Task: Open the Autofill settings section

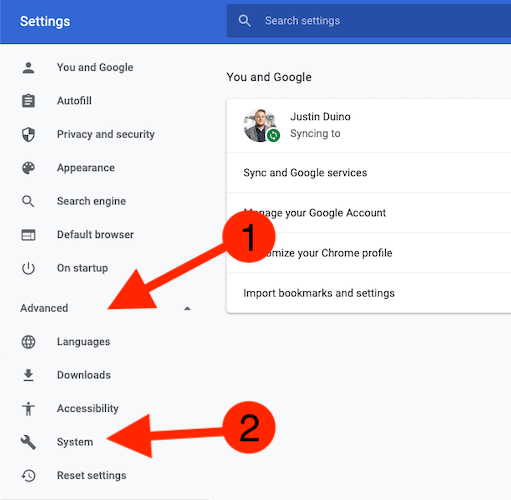Action: pos(74,101)
